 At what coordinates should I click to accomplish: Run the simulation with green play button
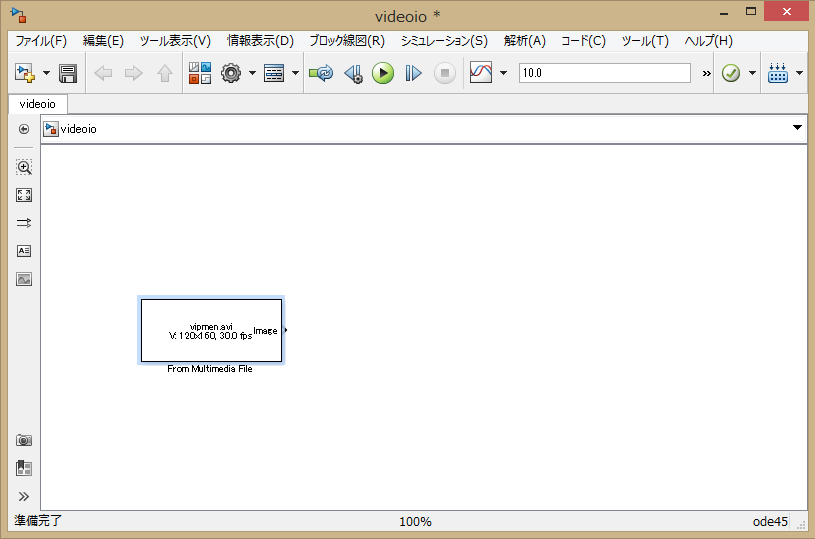[383, 73]
